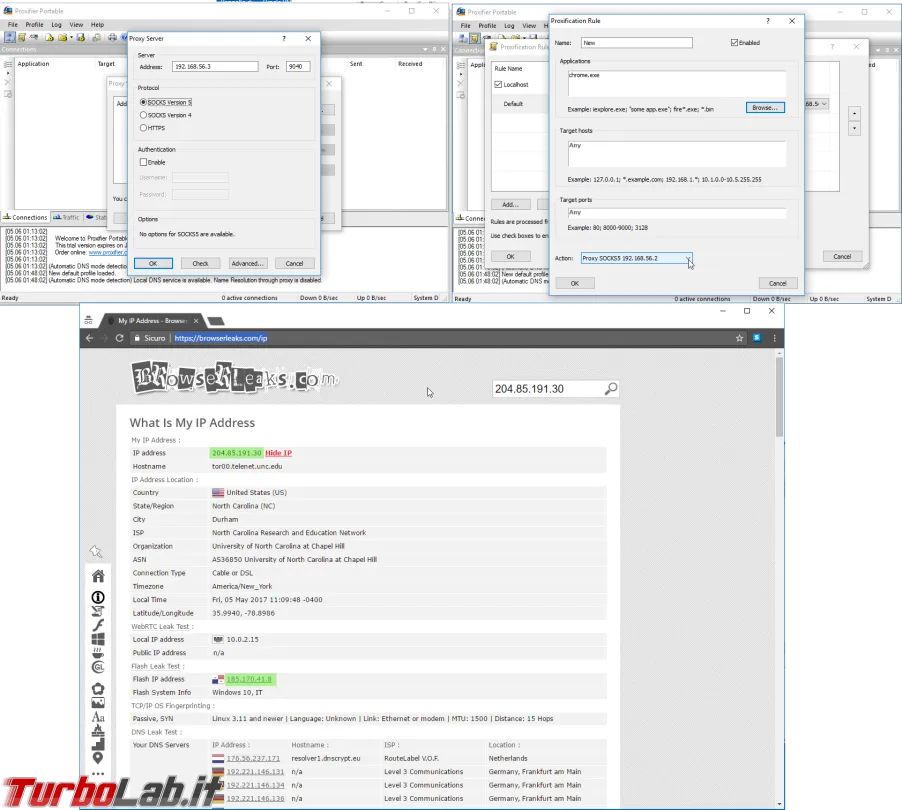Select SOCKS Version 4 protocol
The image size is (902, 810).
pyautogui.click(x=166, y=115)
